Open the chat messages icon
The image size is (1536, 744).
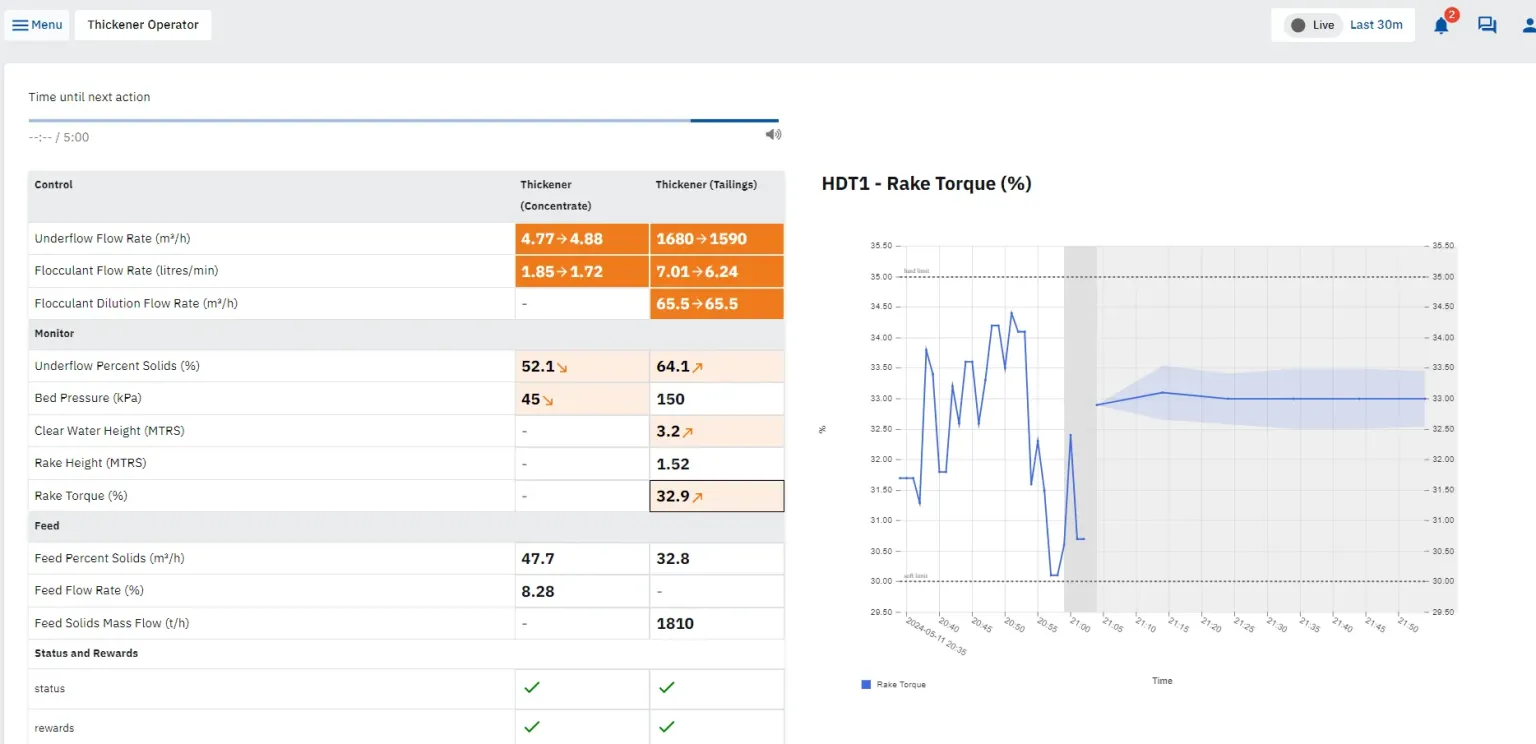click(x=1487, y=26)
